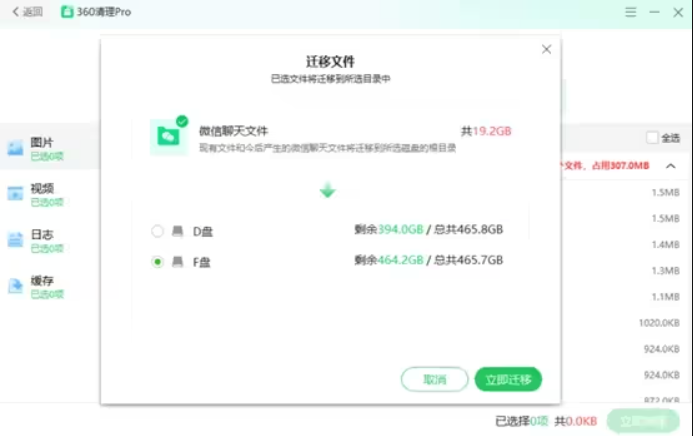Open the 图片 category in sidebar
The height and width of the screenshot is (436, 693).
pyautogui.click(x=50, y=148)
